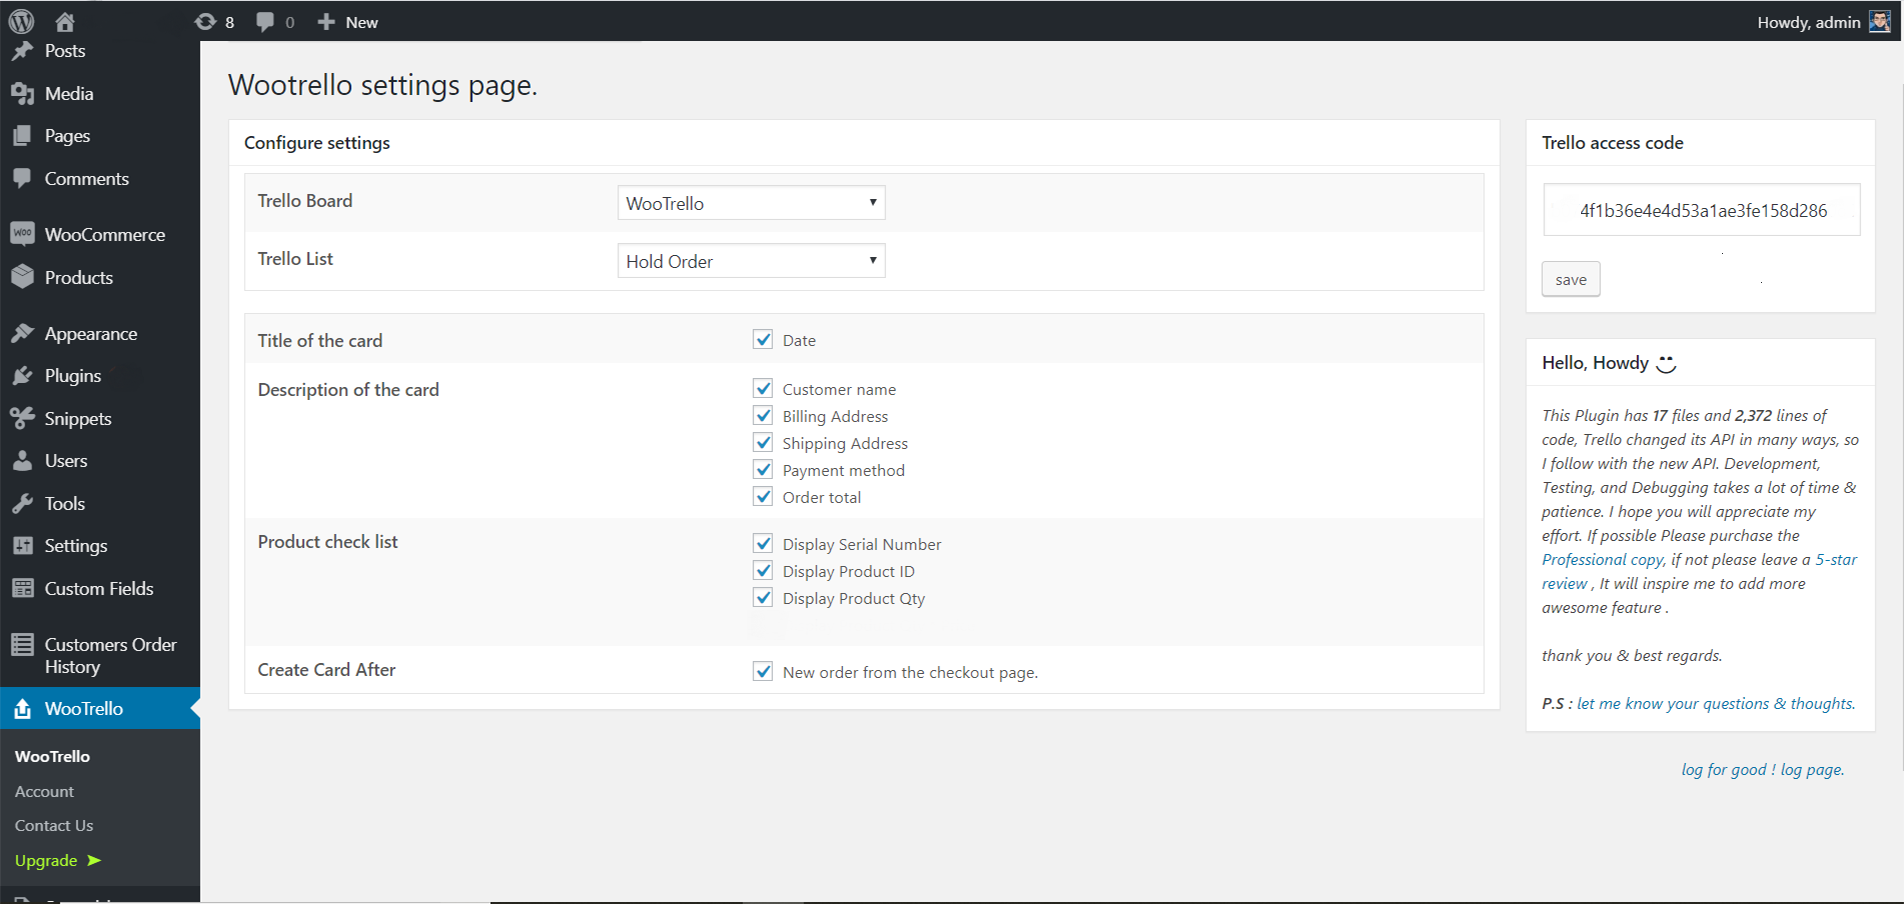Screen dimensions: 1904x904
Task: Open the Products menu label
Action: click(79, 277)
